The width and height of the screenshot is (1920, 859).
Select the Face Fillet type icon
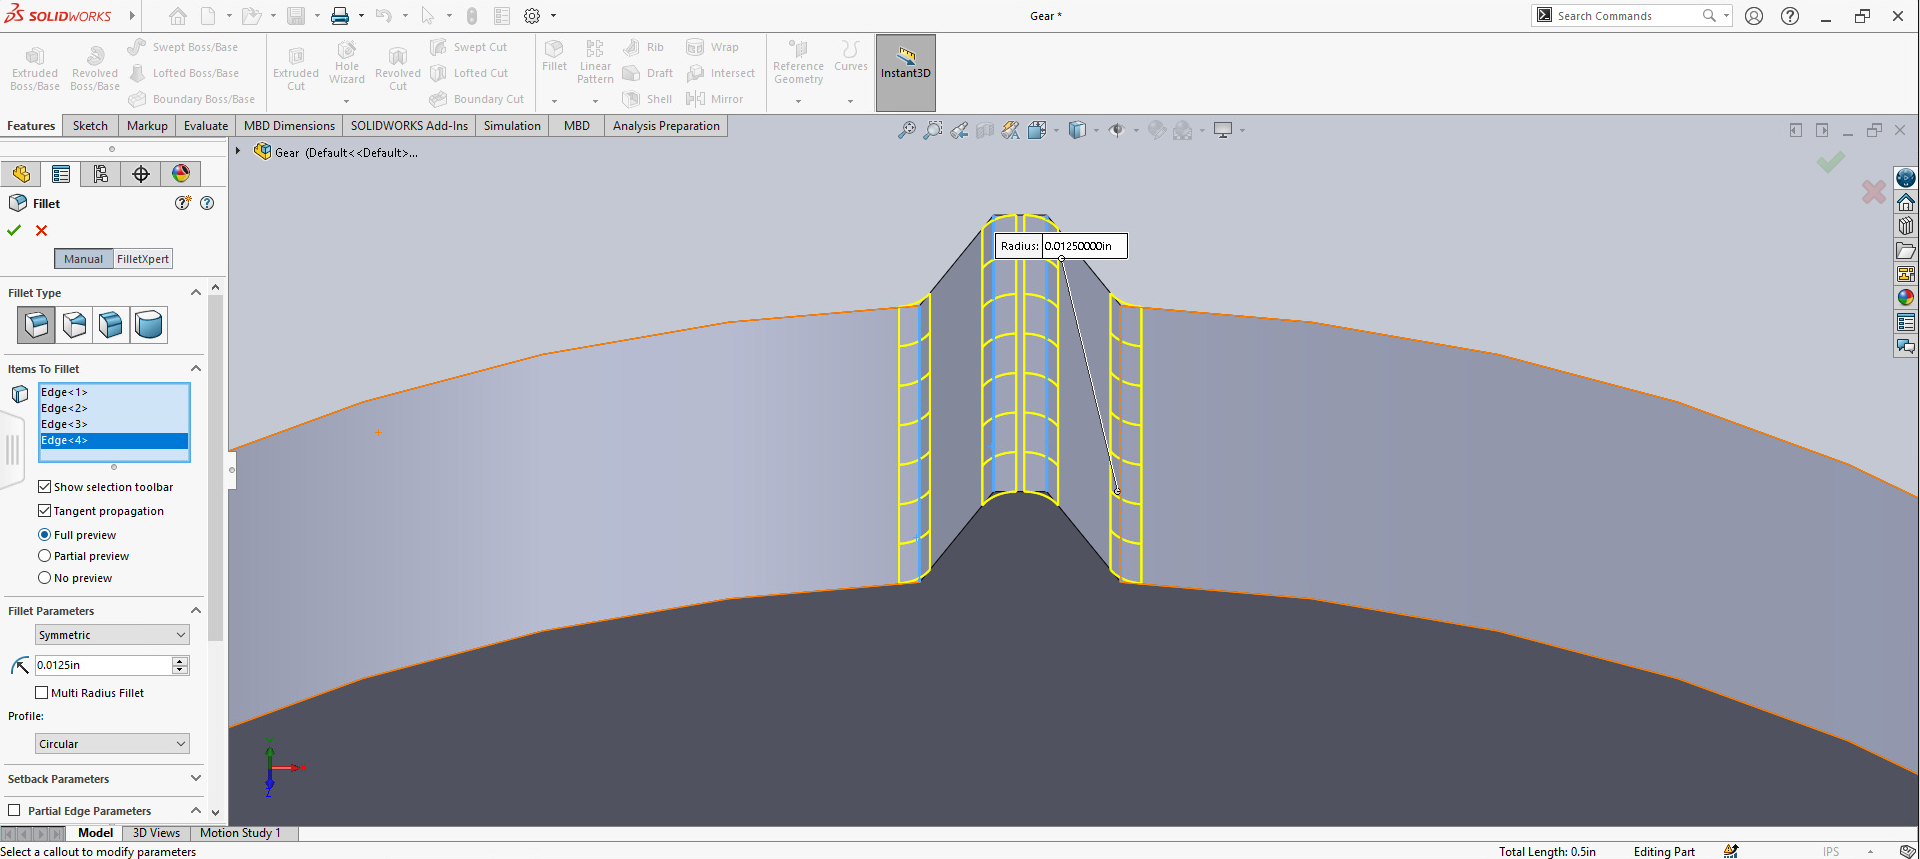[x=111, y=325]
